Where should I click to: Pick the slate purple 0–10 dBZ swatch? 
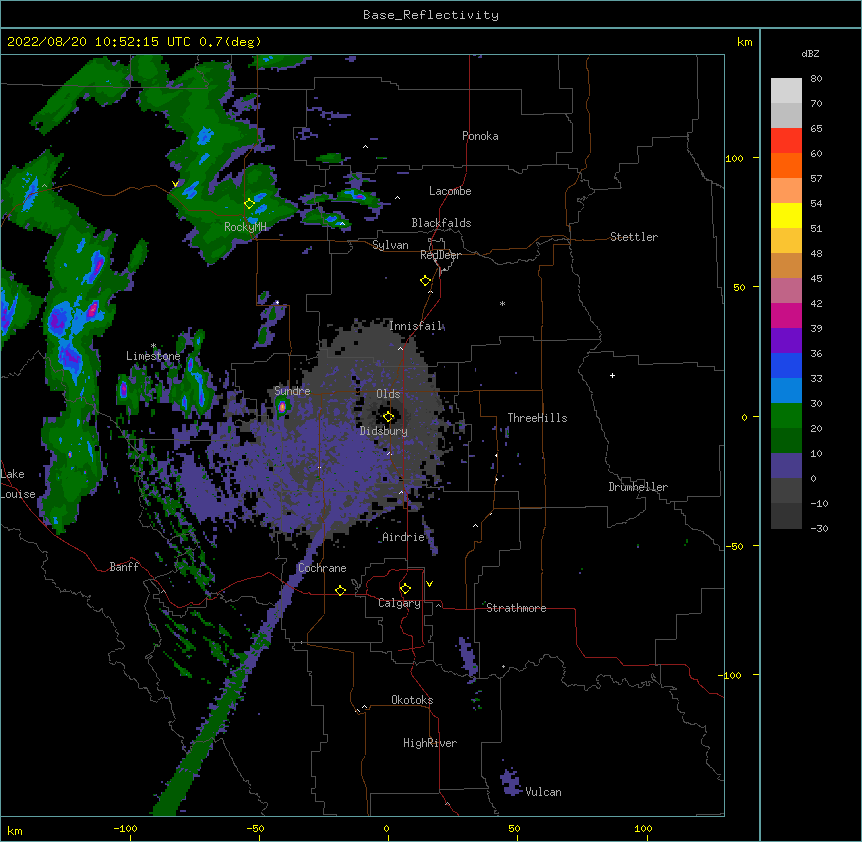[786, 466]
